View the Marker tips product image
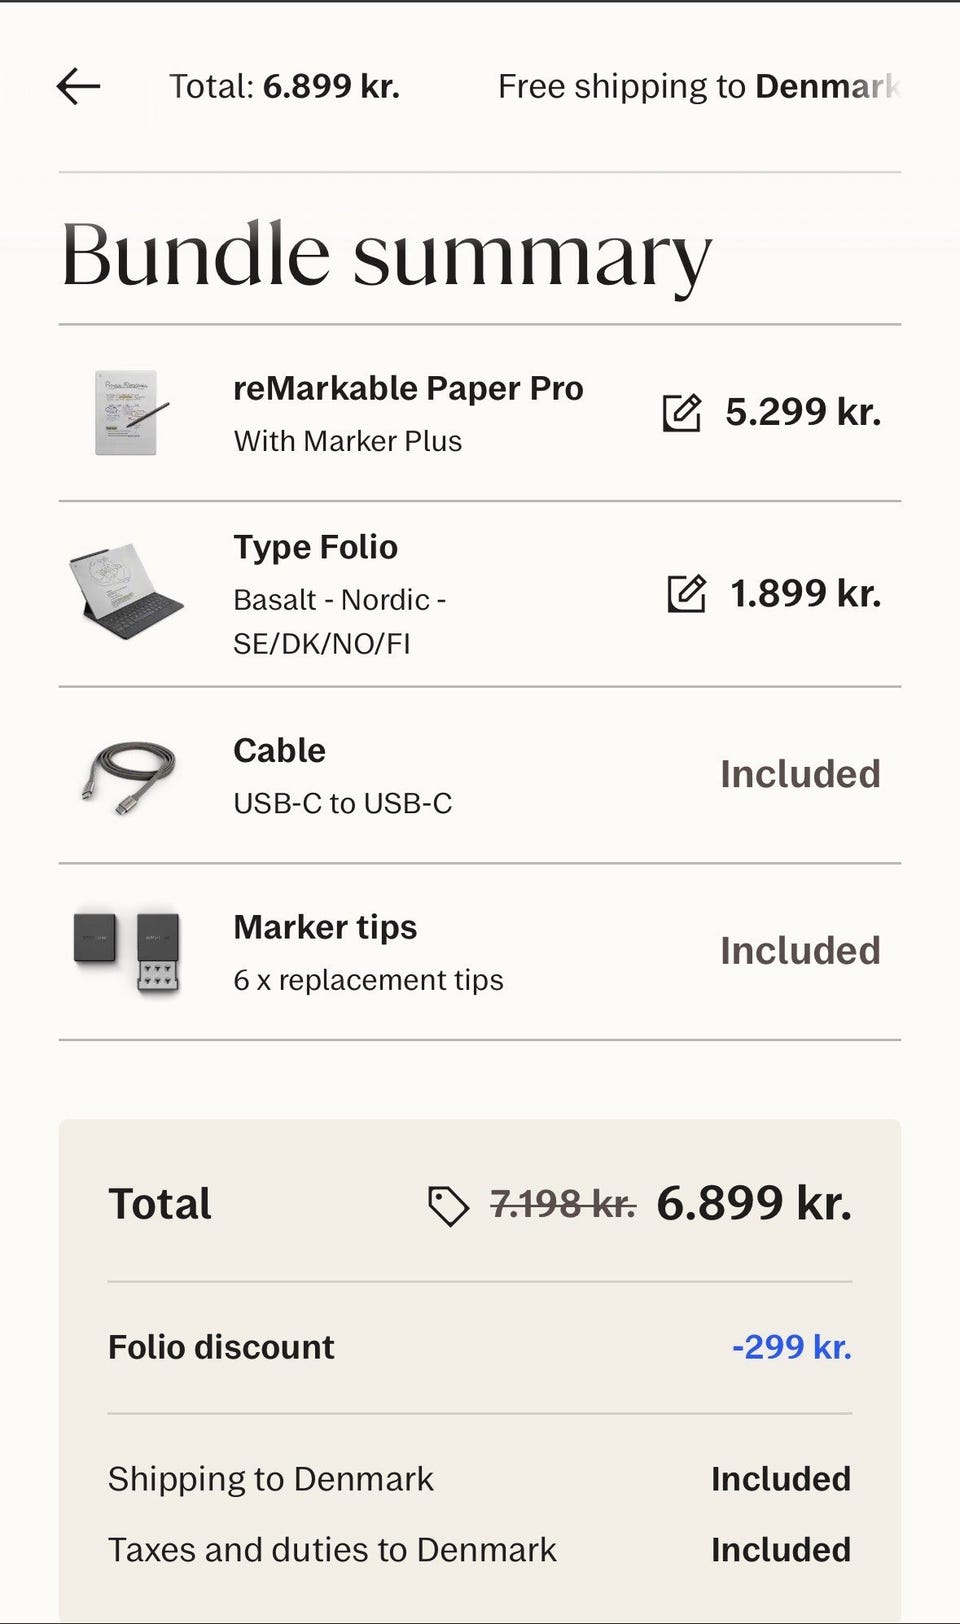 [x=127, y=951]
